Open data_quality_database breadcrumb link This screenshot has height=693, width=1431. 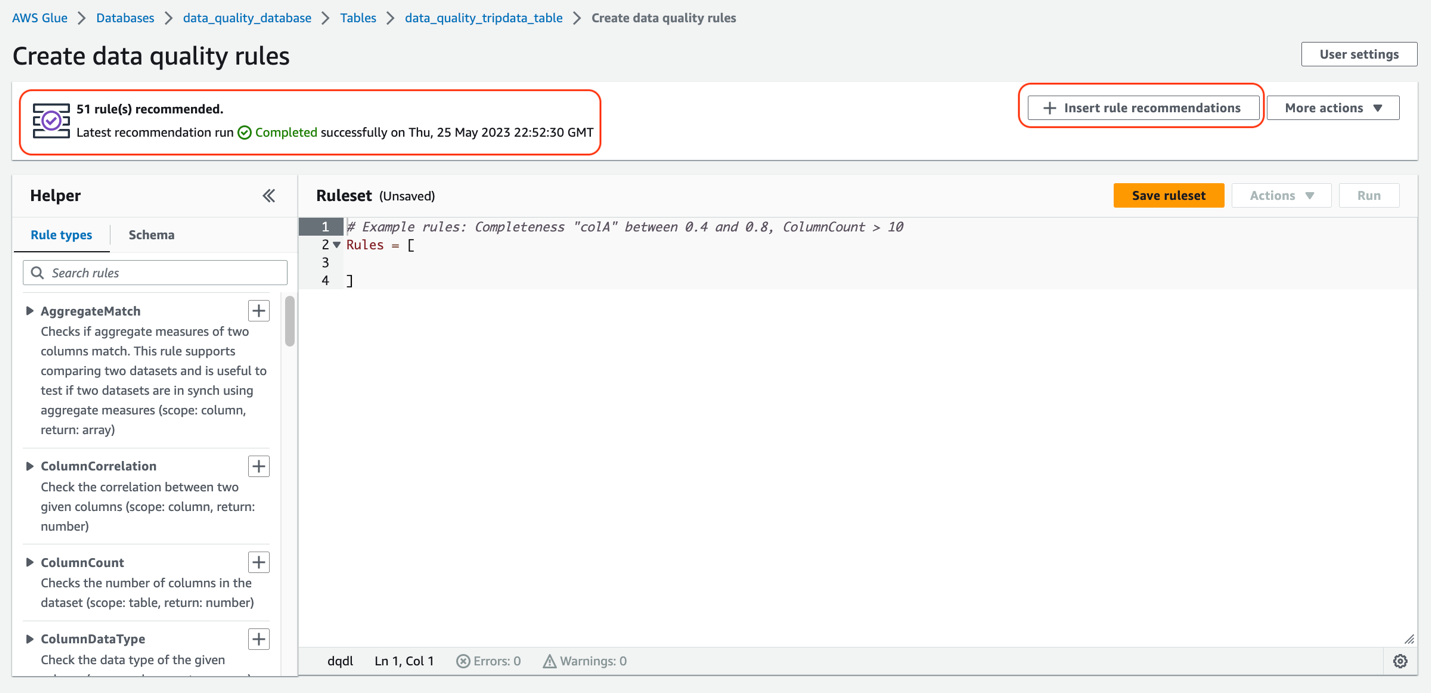tap(247, 18)
